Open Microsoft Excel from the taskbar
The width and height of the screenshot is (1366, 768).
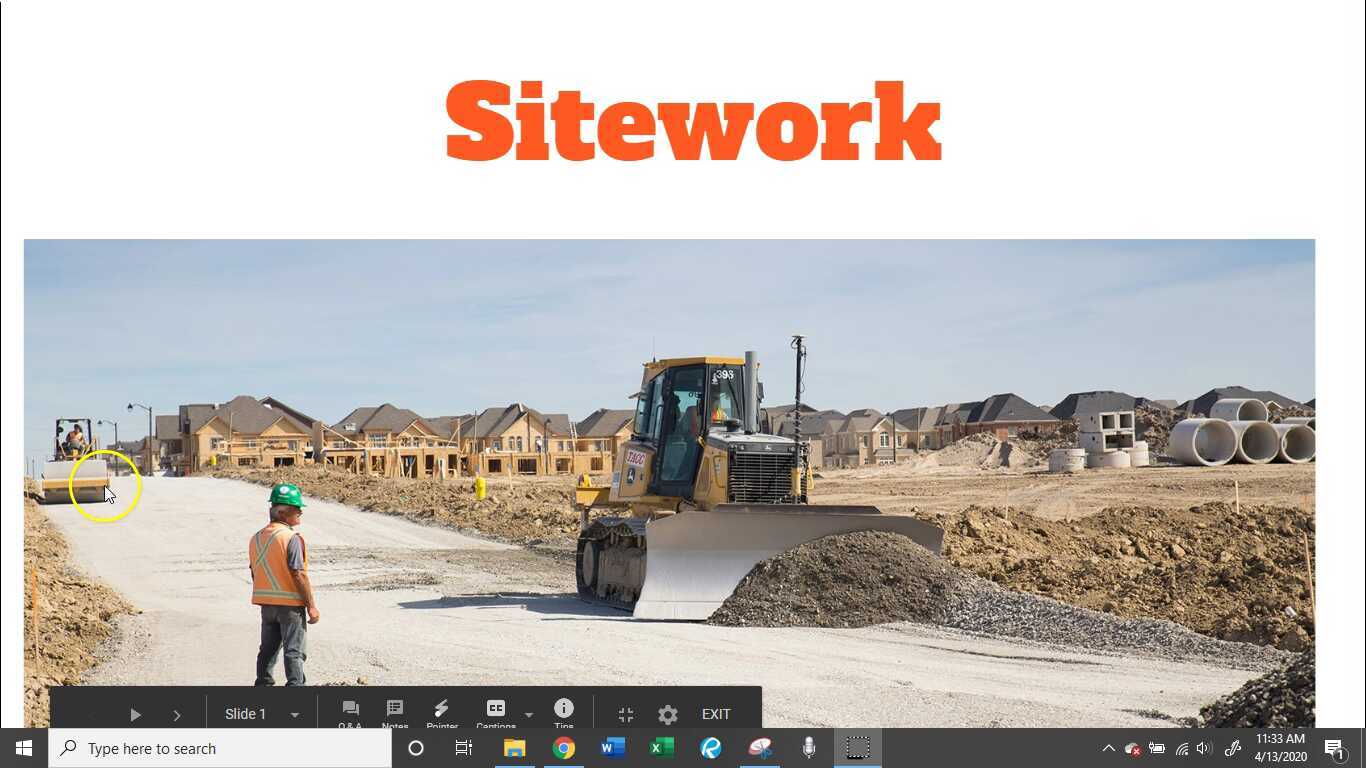coord(661,747)
